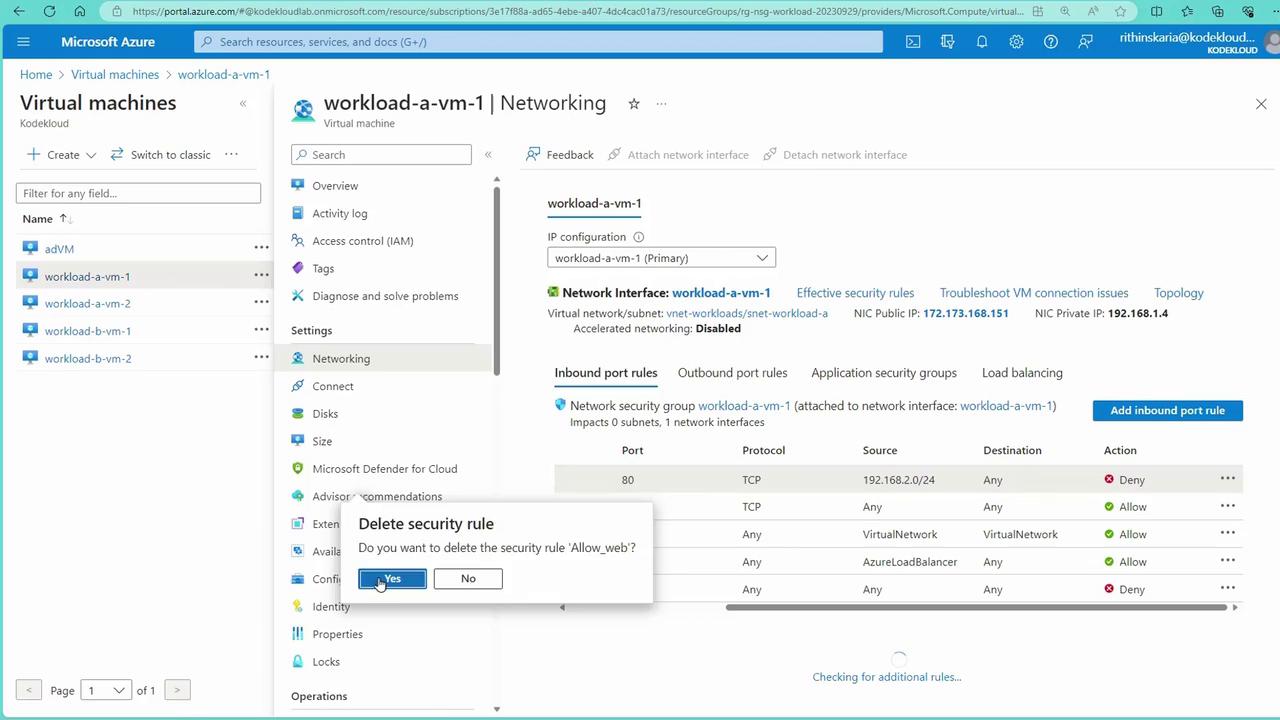This screenshot has height=720, width=1280.
Task: Open the Directories and subscriptions filter icon
Action: pos(947,42)
